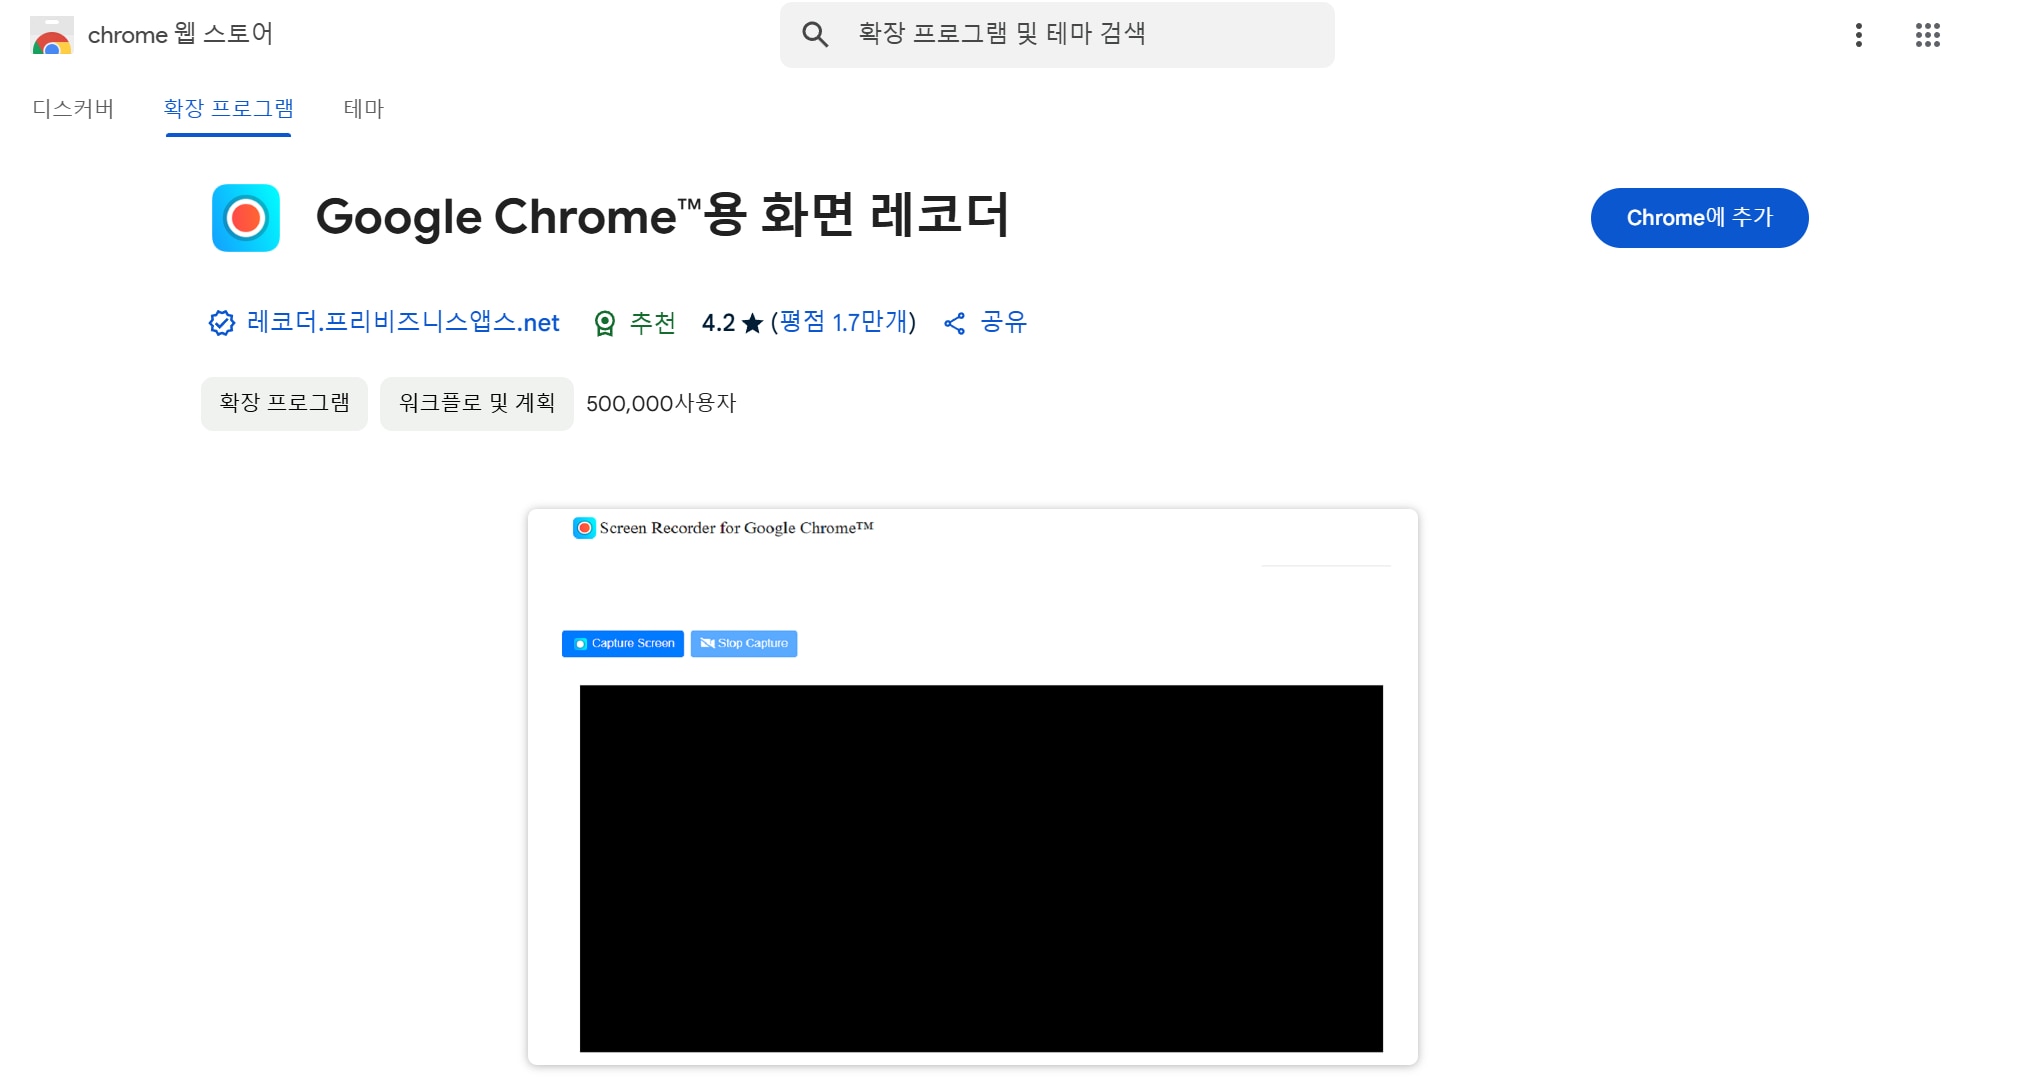This screenshot has height=1091, width=2038.
Task: Click the Chrome에 추가 button
Action: 1700,218
